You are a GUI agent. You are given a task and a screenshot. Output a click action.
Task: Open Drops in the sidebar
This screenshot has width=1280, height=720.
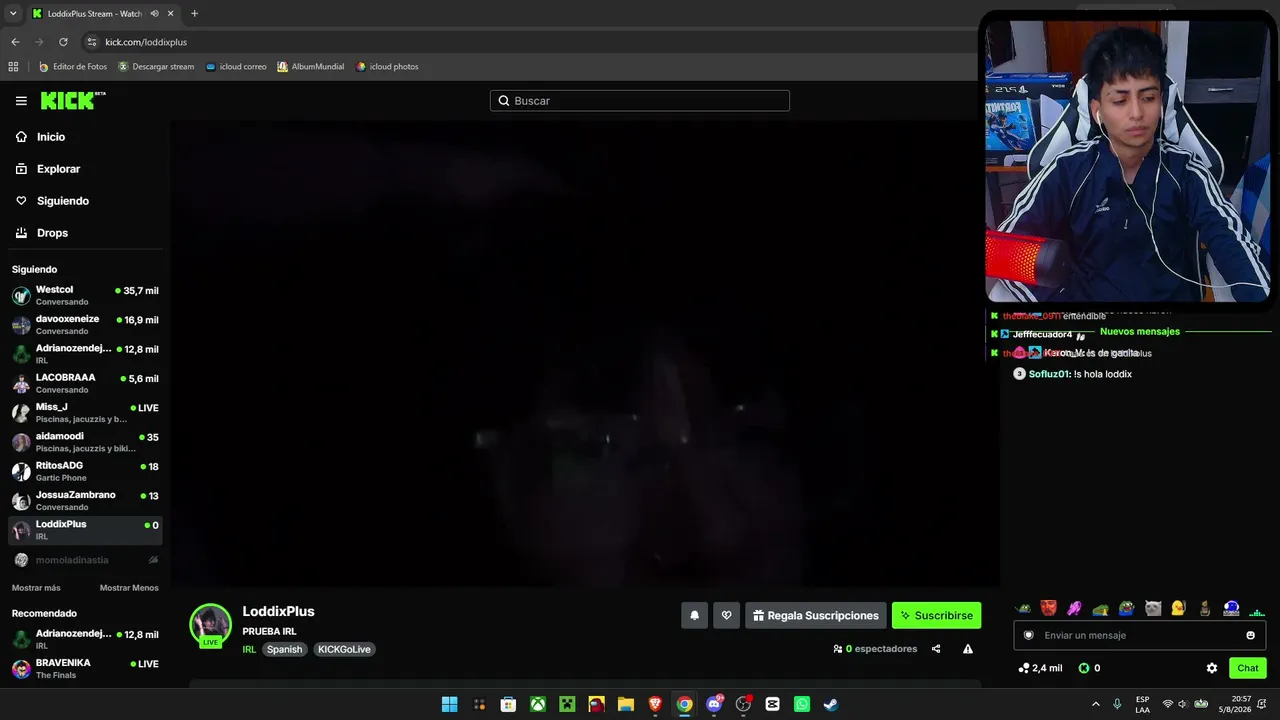[52, 233]
